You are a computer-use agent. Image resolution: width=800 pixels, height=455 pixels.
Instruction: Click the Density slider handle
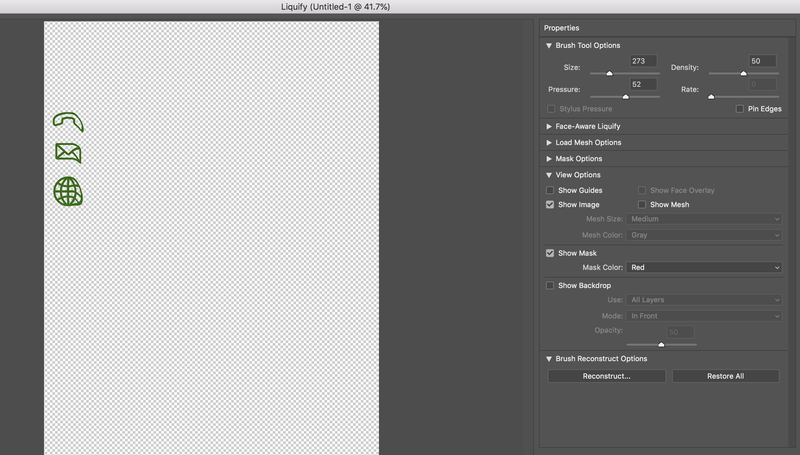pos(743,73)
